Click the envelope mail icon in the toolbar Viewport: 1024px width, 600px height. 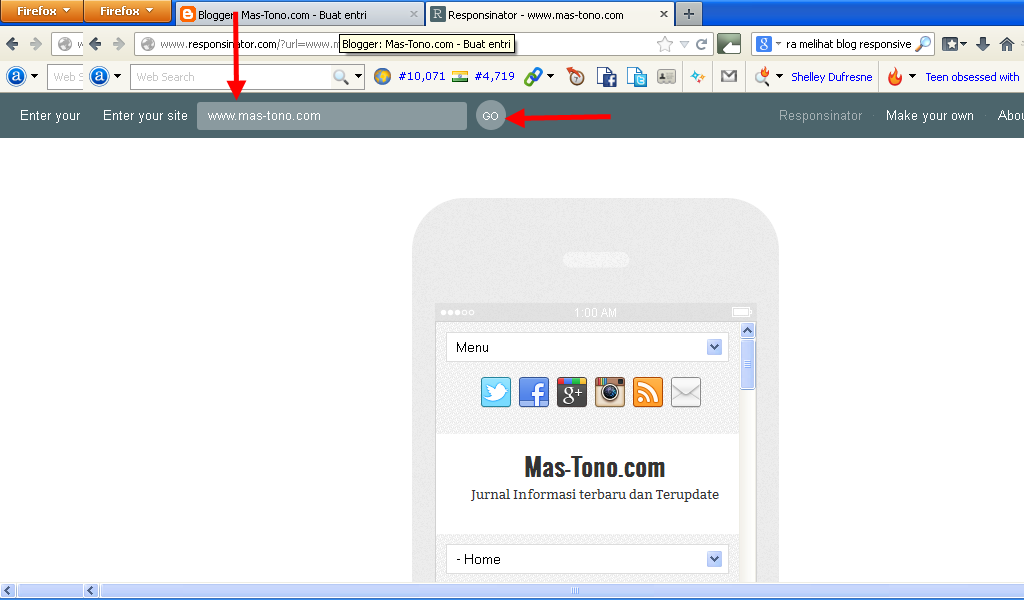(729, 76)
